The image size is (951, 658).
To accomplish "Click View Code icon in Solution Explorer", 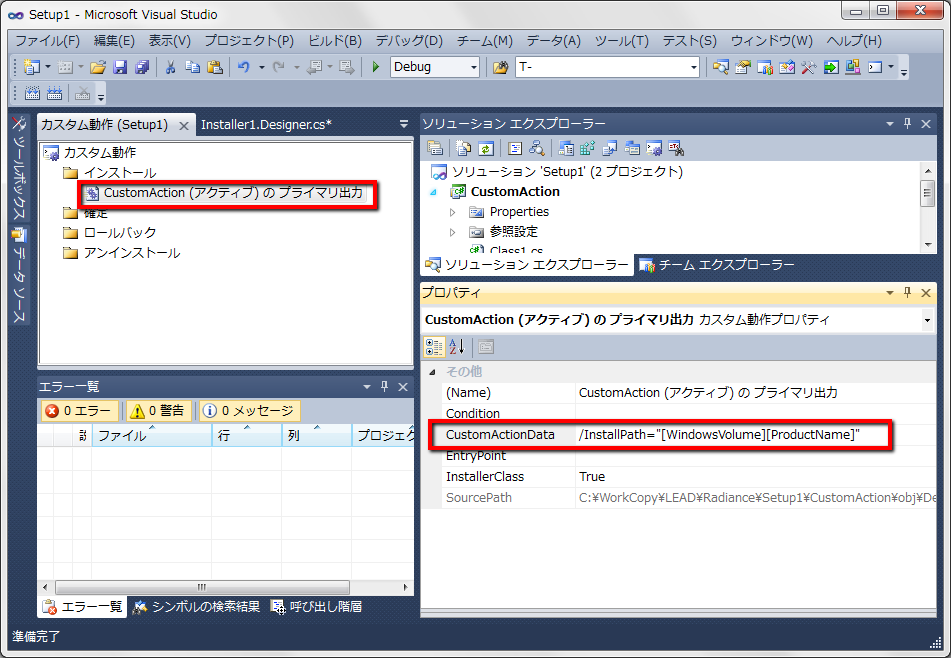I will 515,148.
